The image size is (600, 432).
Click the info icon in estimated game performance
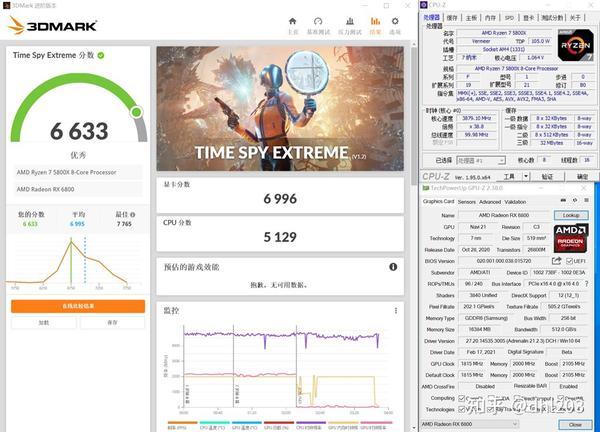tap(393, 267)
